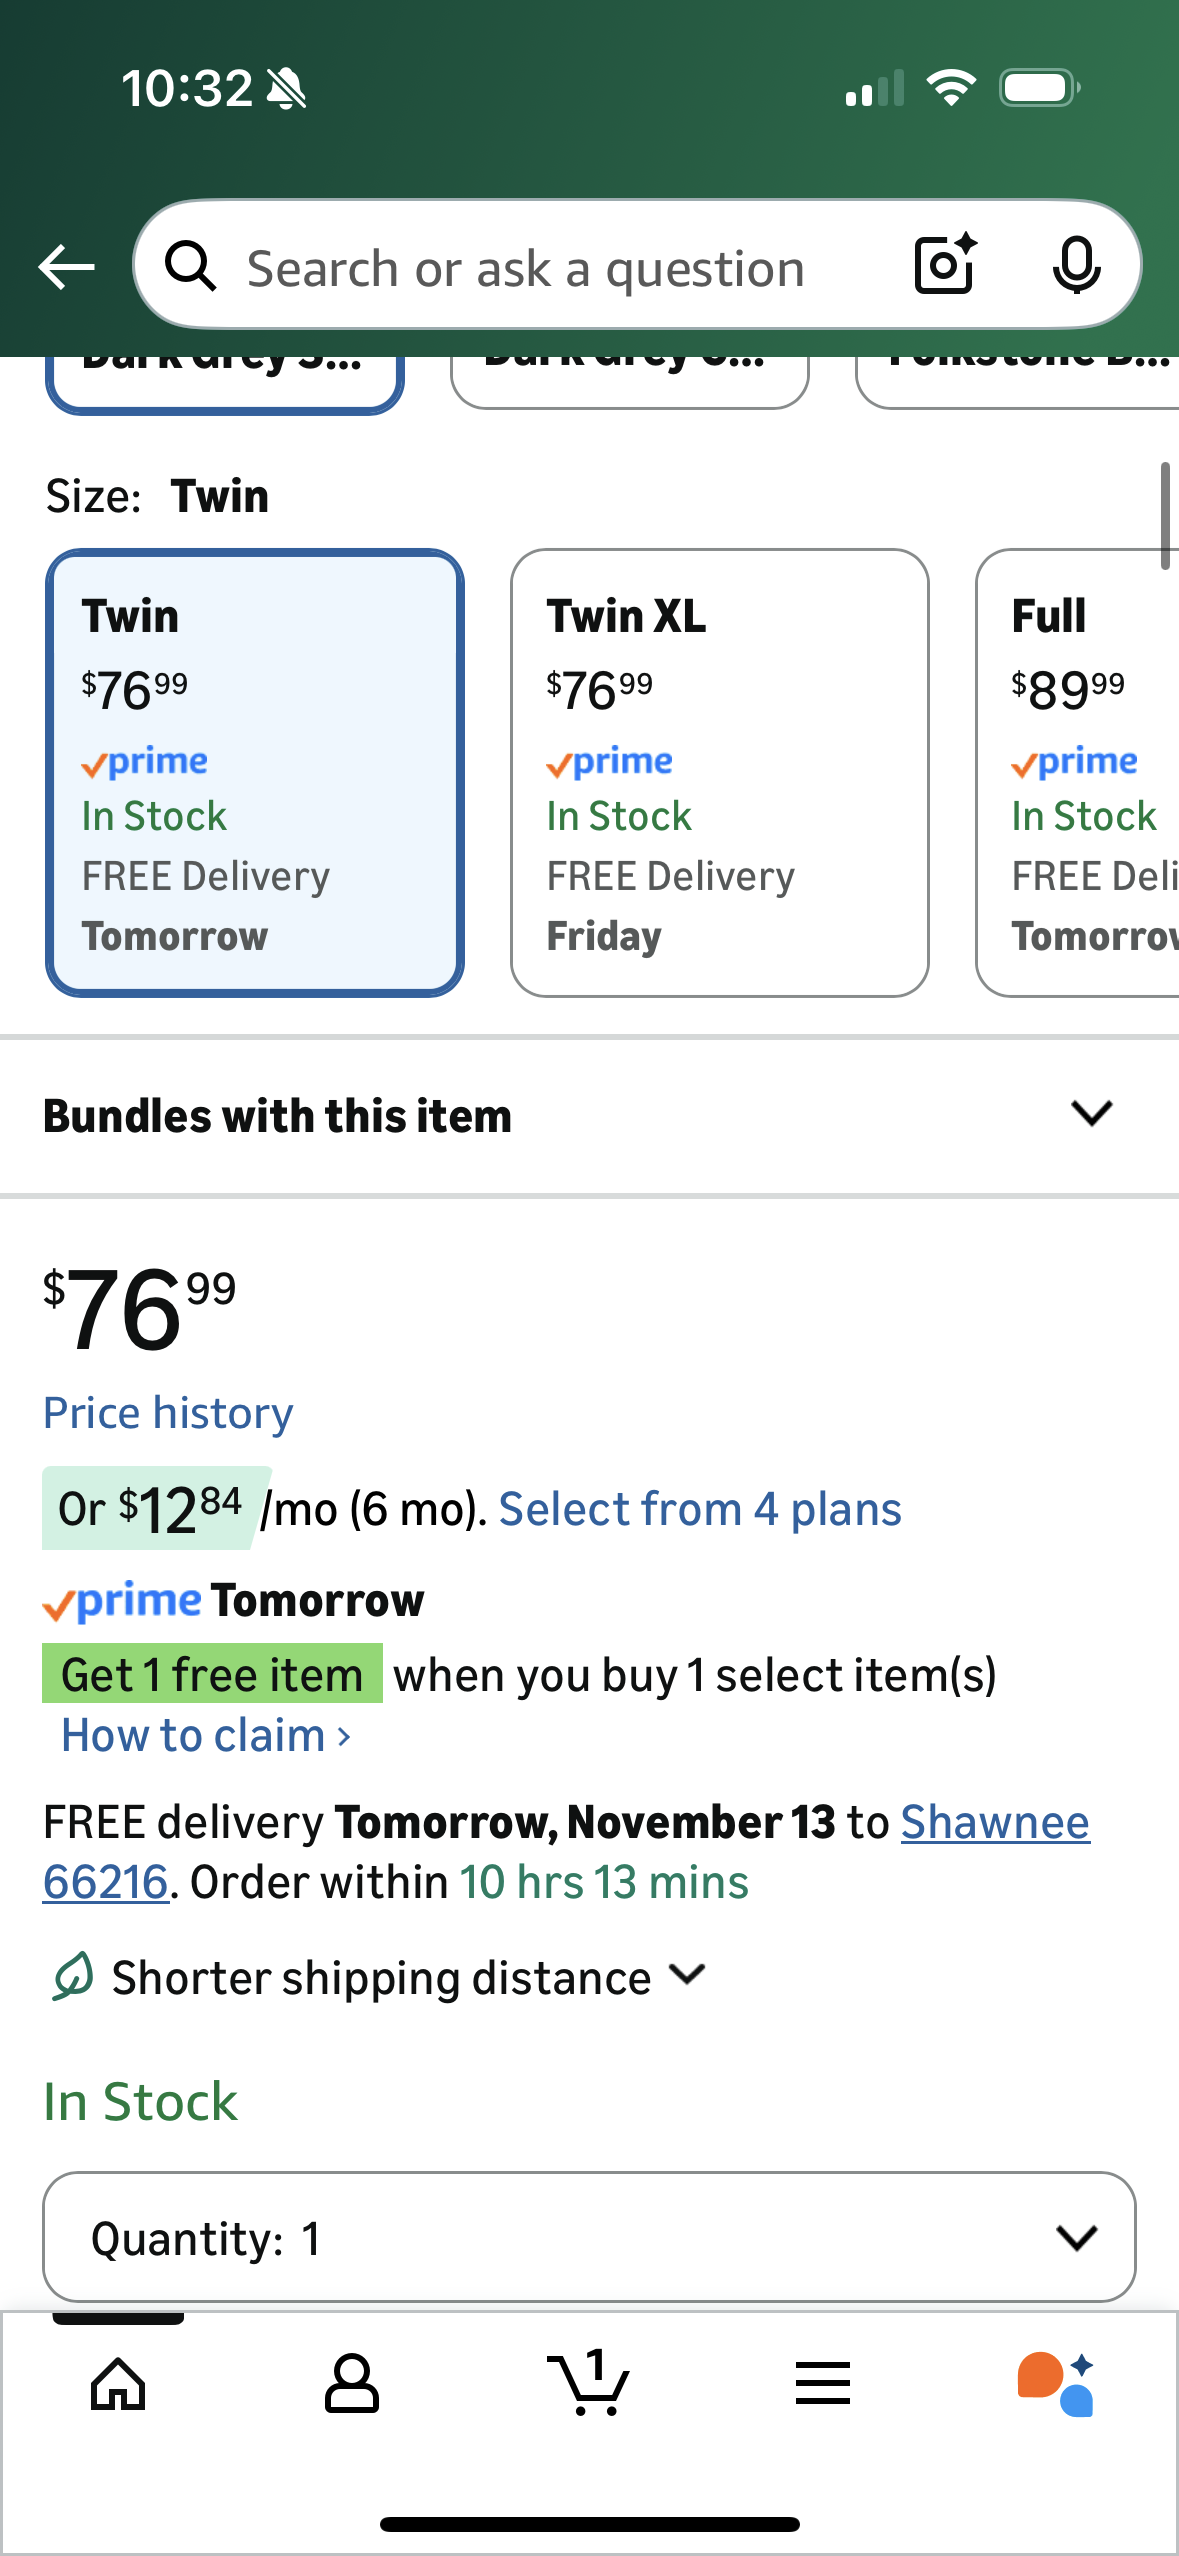Screen dimensions: 1179x2556
Task: Open the Quantity dropdown
Action: coord(589,2237)
